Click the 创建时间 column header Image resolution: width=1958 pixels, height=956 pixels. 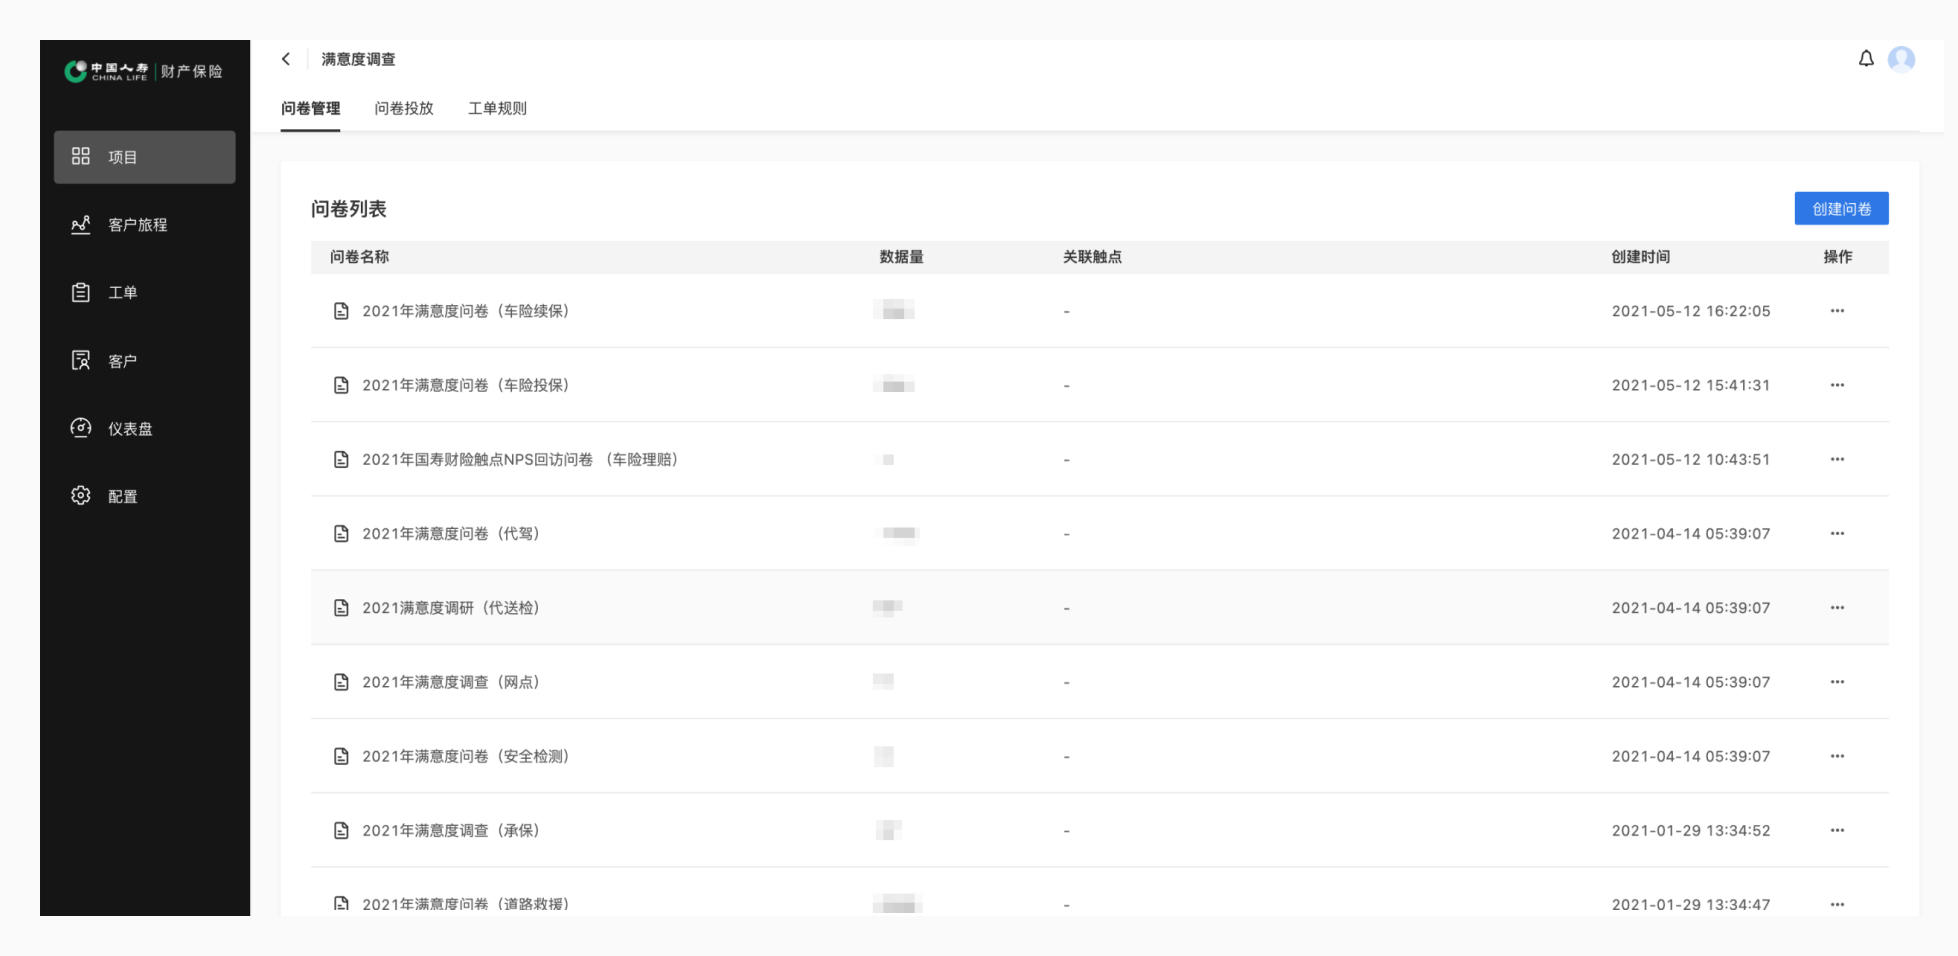tap(1641, 257)
